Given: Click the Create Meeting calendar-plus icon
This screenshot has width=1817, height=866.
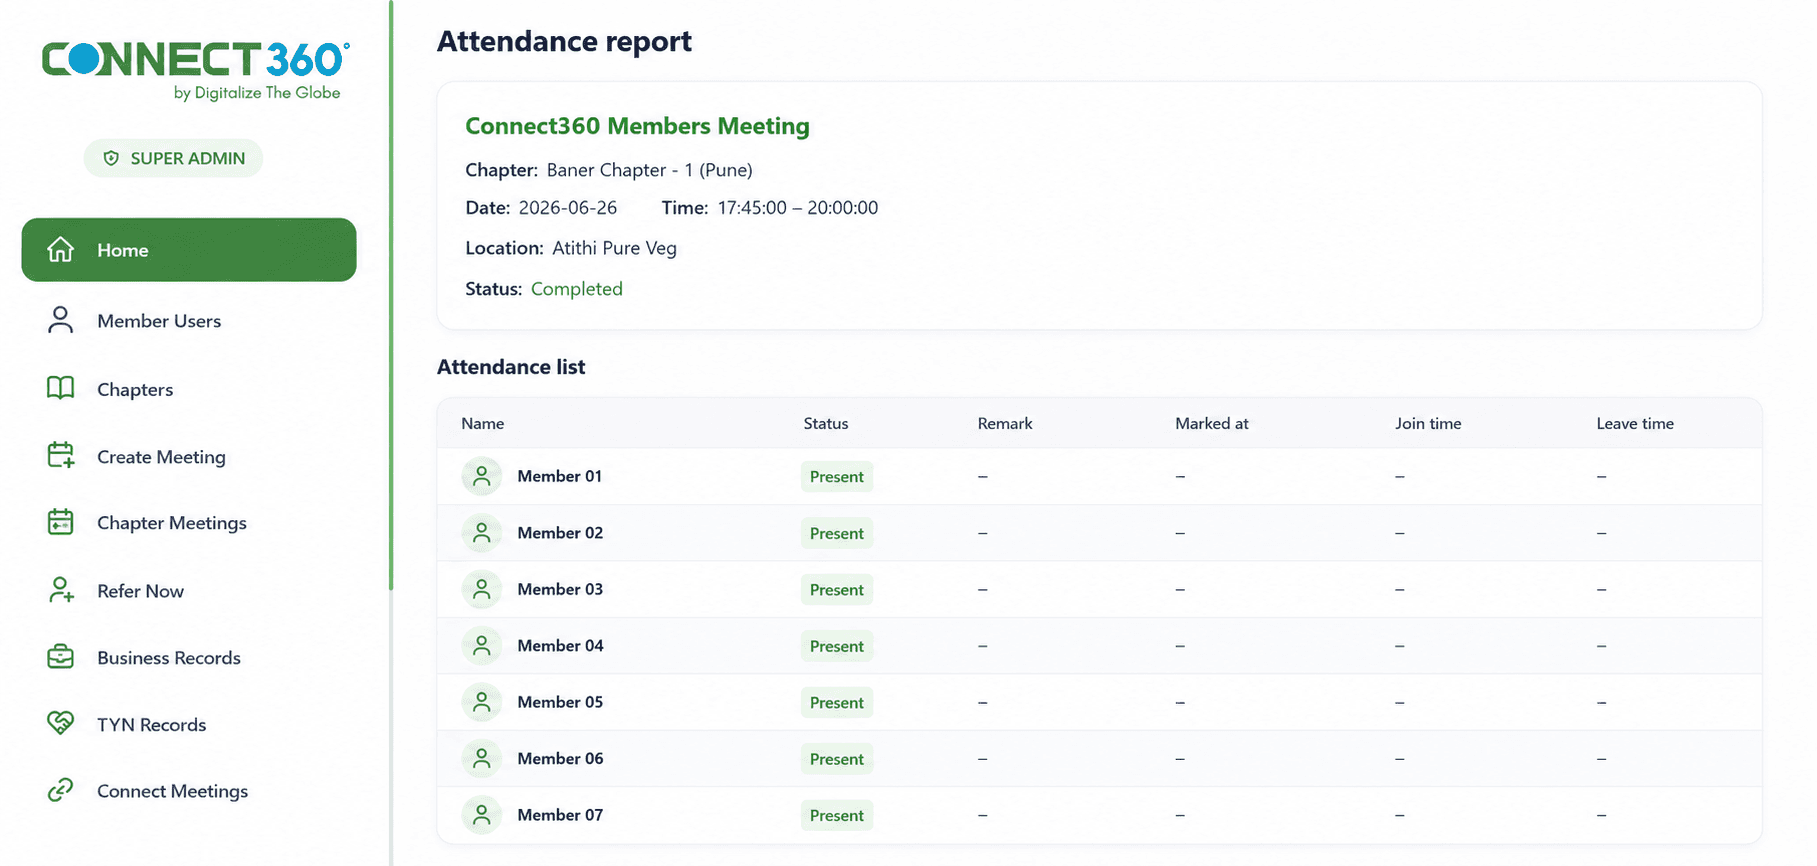Looking at the screenshot, I should (x=61, y=456).
